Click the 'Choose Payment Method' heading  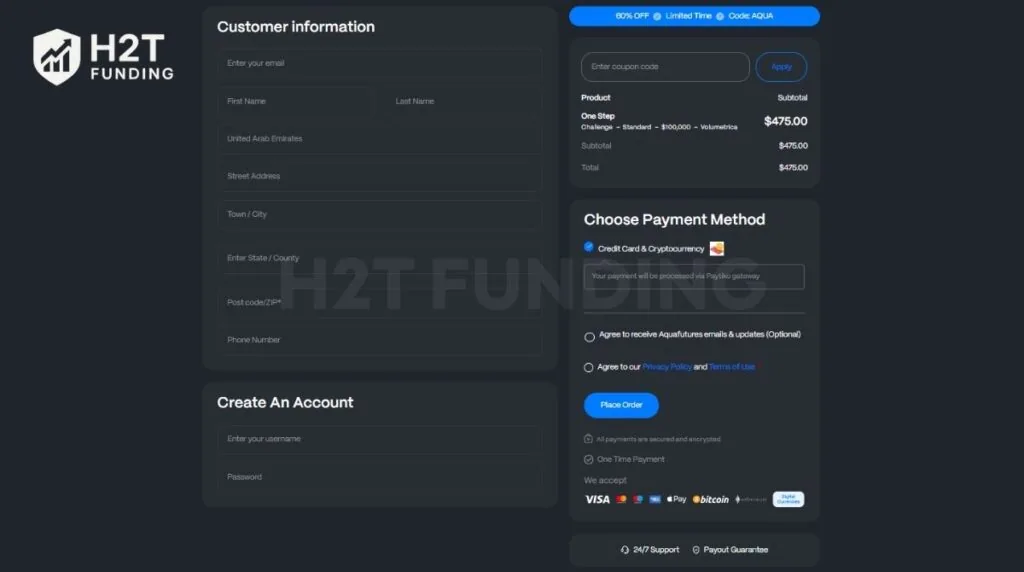pyautogui.click(x=674, y=219)
